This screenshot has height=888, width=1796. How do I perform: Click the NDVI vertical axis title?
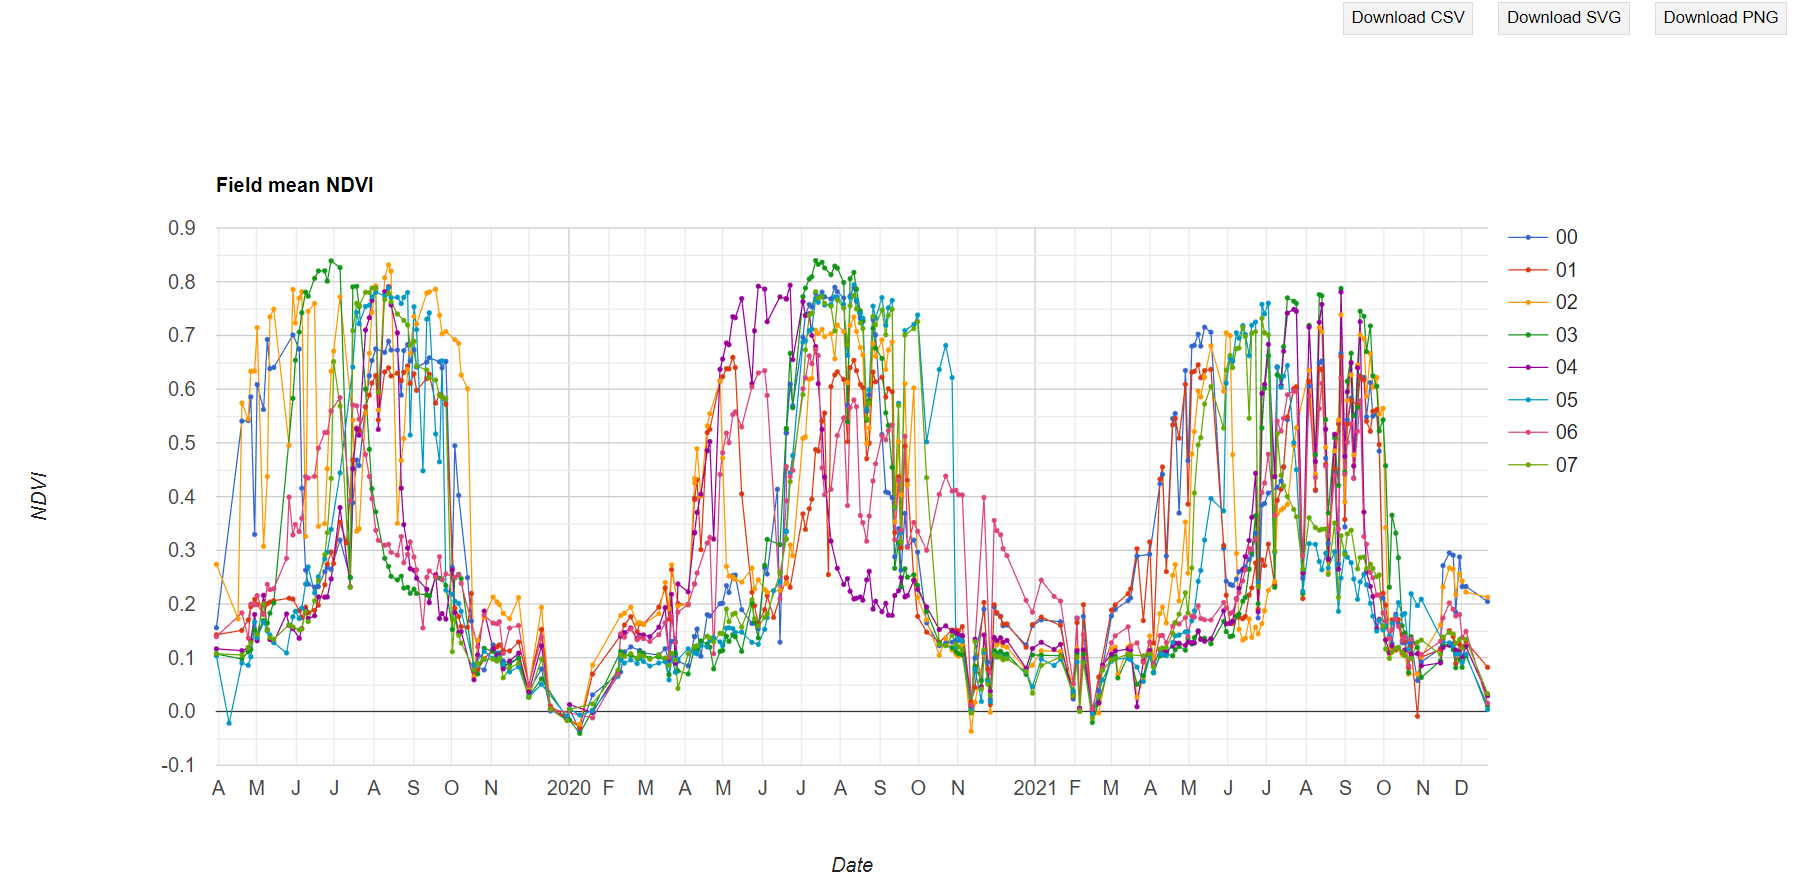point(39,496)
